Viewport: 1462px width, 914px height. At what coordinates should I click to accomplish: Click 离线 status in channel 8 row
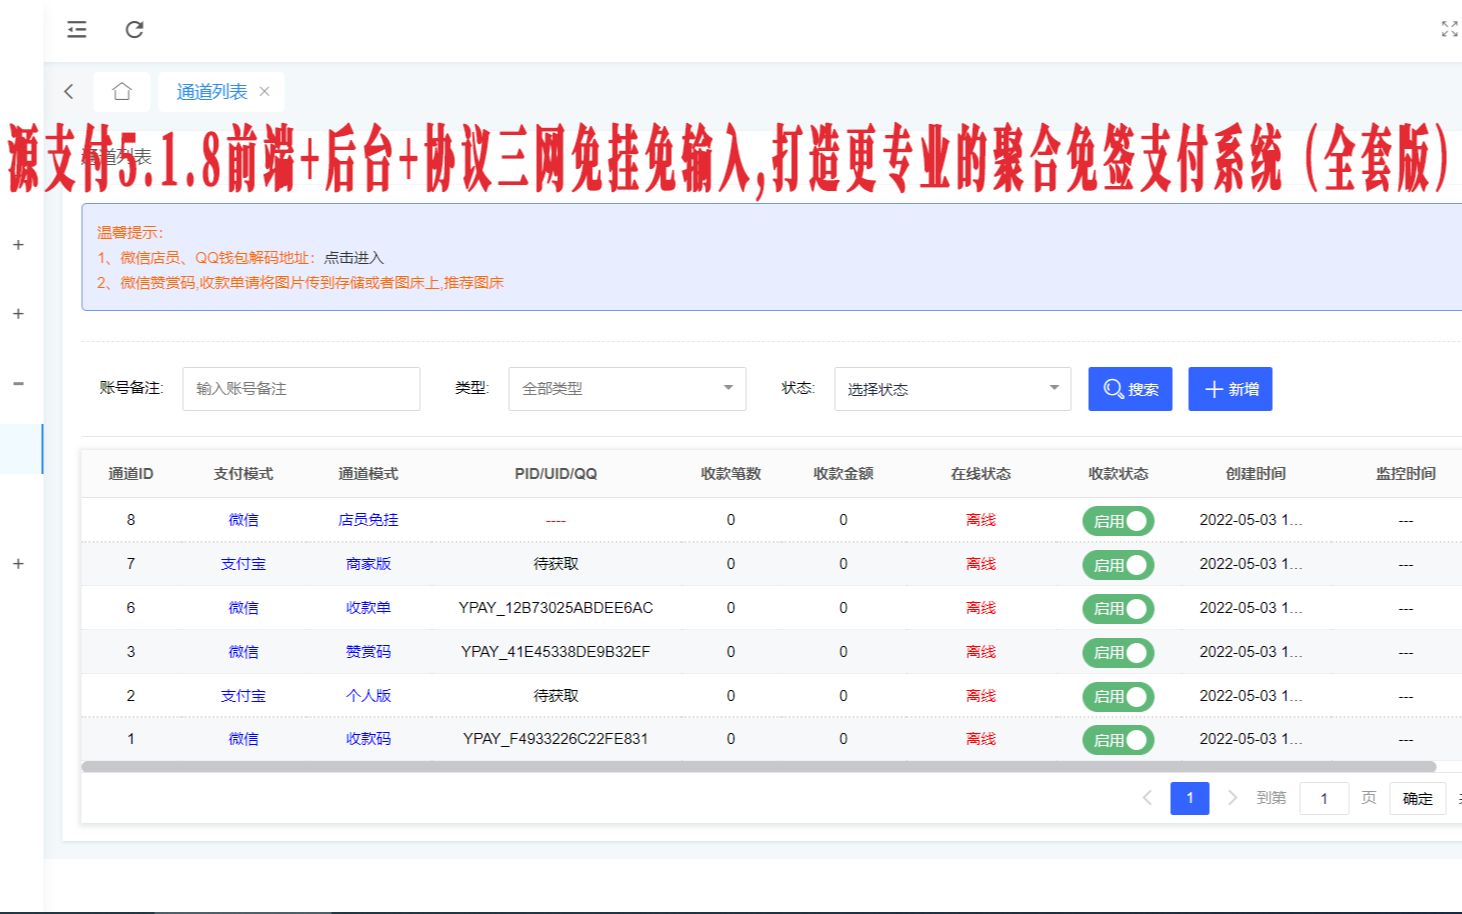tap(981, 520)
